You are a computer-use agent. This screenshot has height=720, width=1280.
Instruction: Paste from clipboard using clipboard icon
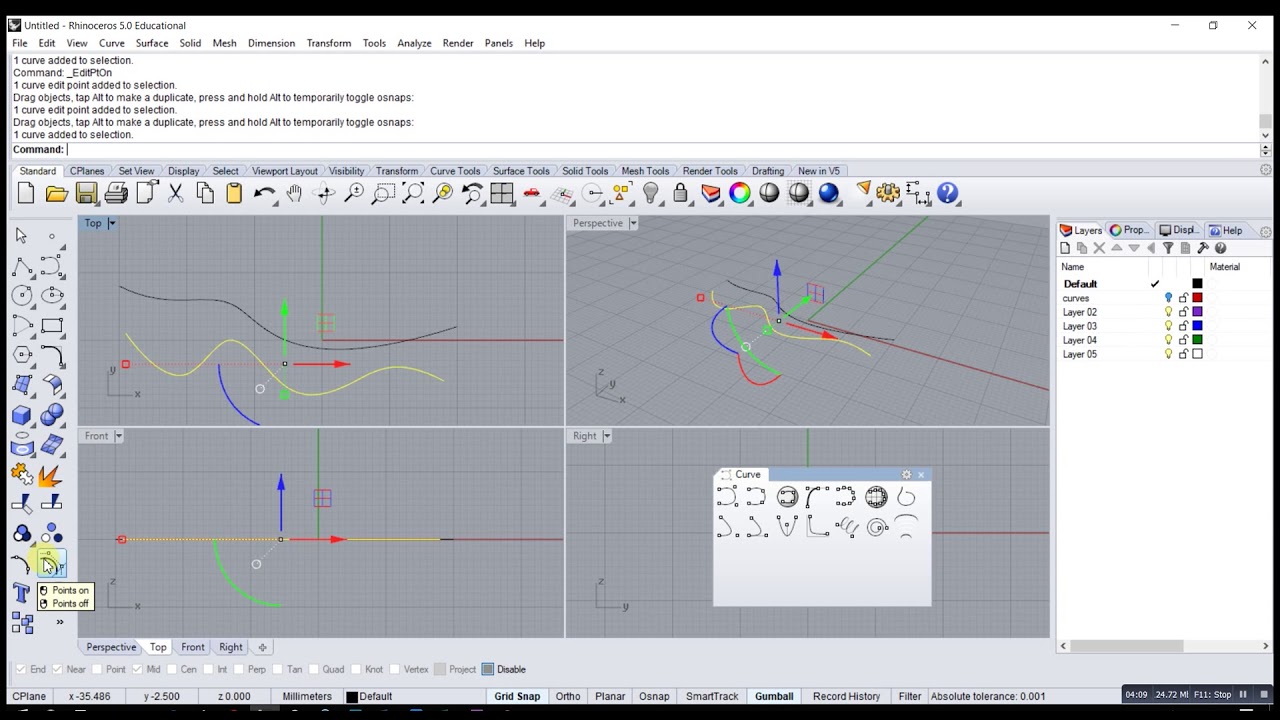pos(234,193)
